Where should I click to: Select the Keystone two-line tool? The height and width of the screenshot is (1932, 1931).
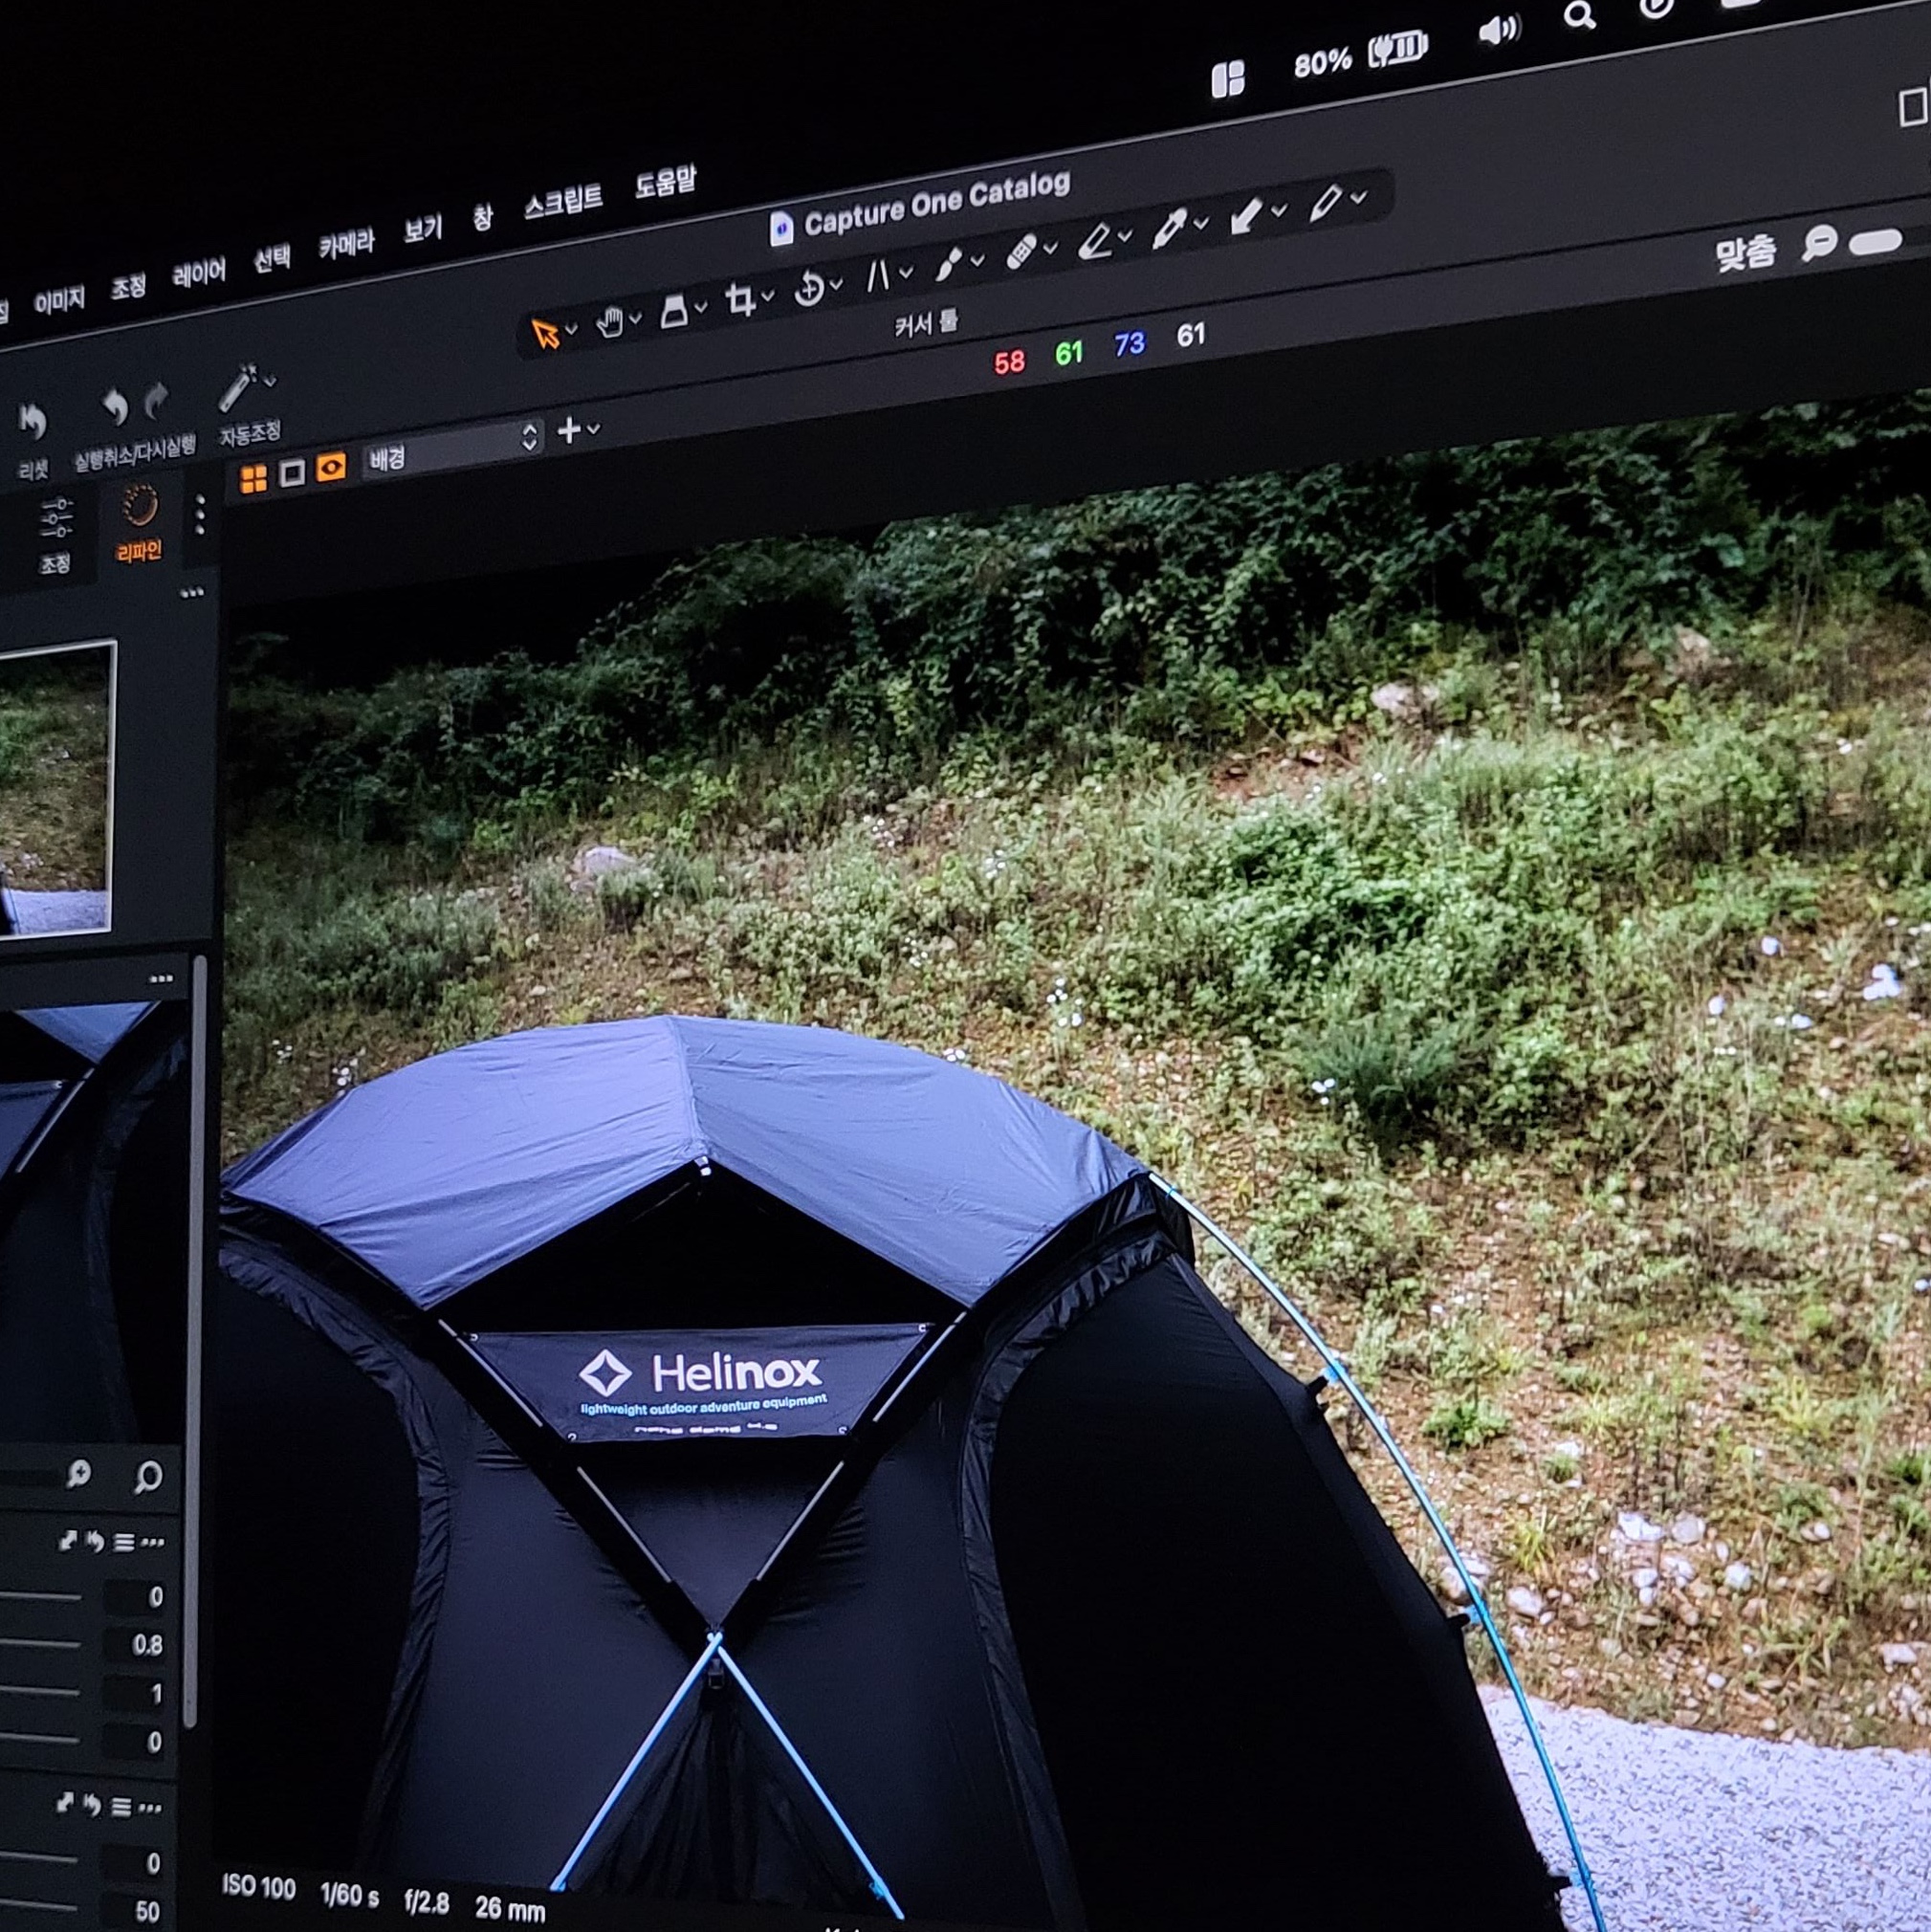[x=878, y=276]
